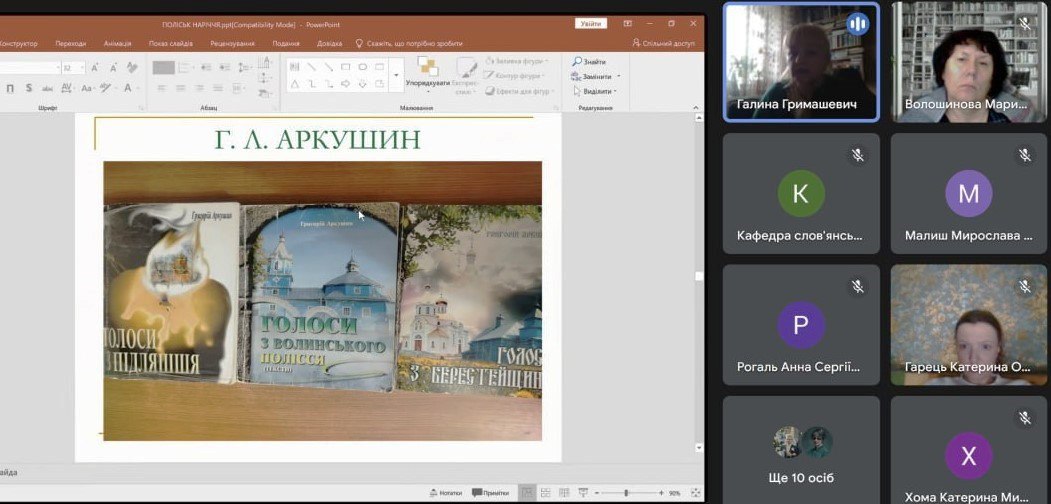
Task: Open Change Case (Aa) dropdown
Action: (87, 88)
